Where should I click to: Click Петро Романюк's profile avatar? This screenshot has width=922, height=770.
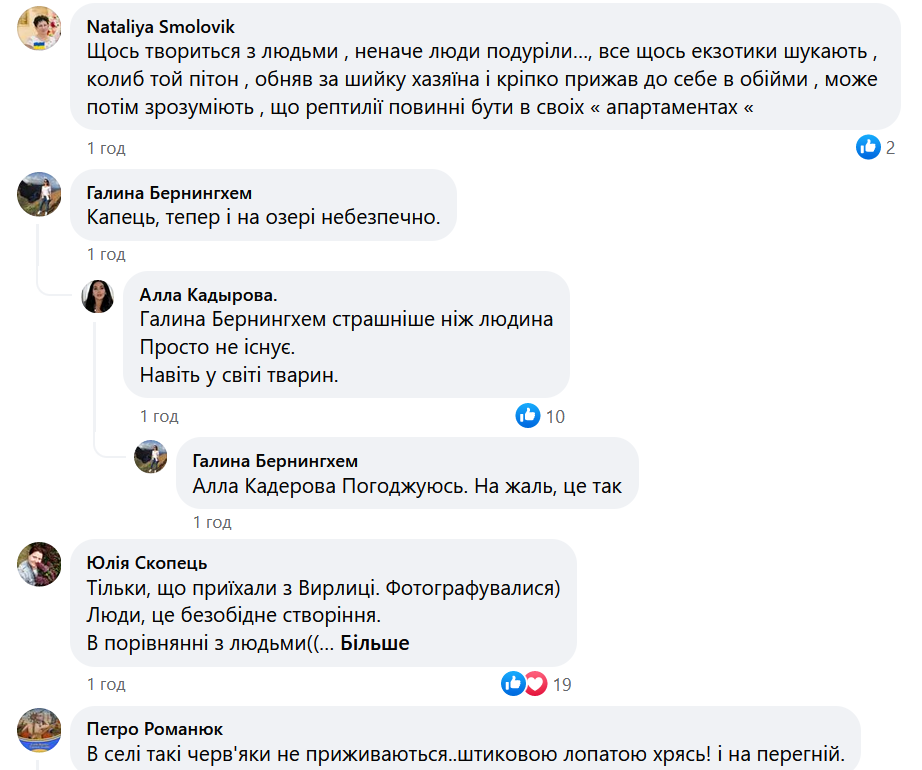(40, 730)
